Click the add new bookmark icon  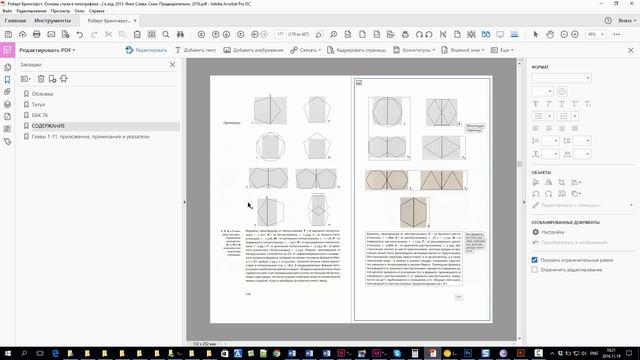52,79
